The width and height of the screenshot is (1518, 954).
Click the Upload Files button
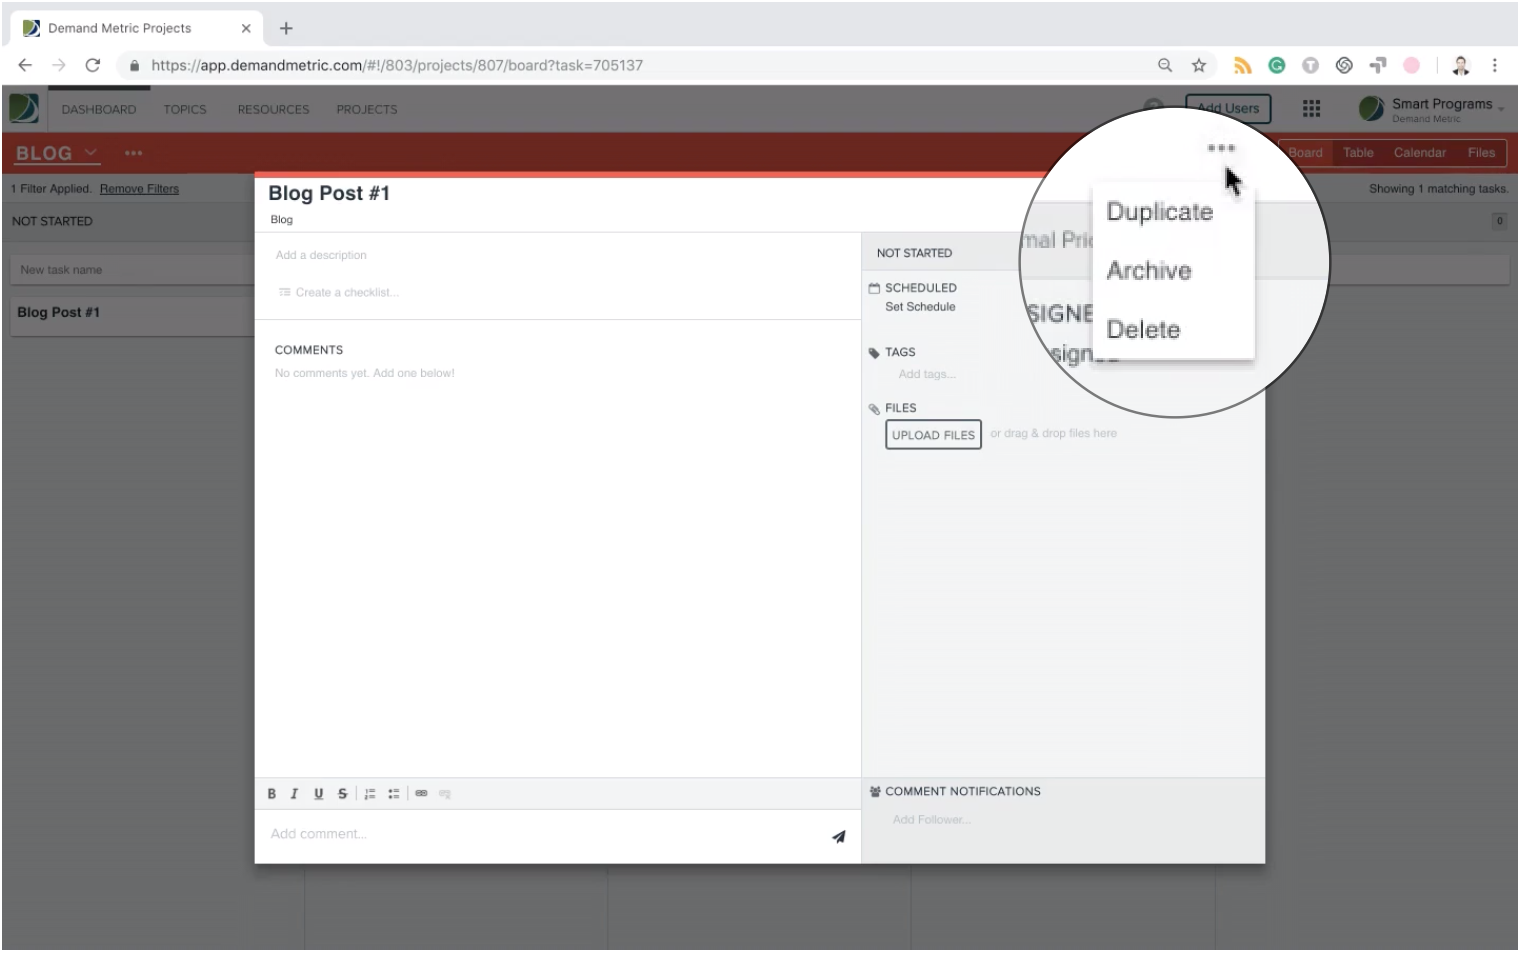pyautogui.click(x=933, y=435)
